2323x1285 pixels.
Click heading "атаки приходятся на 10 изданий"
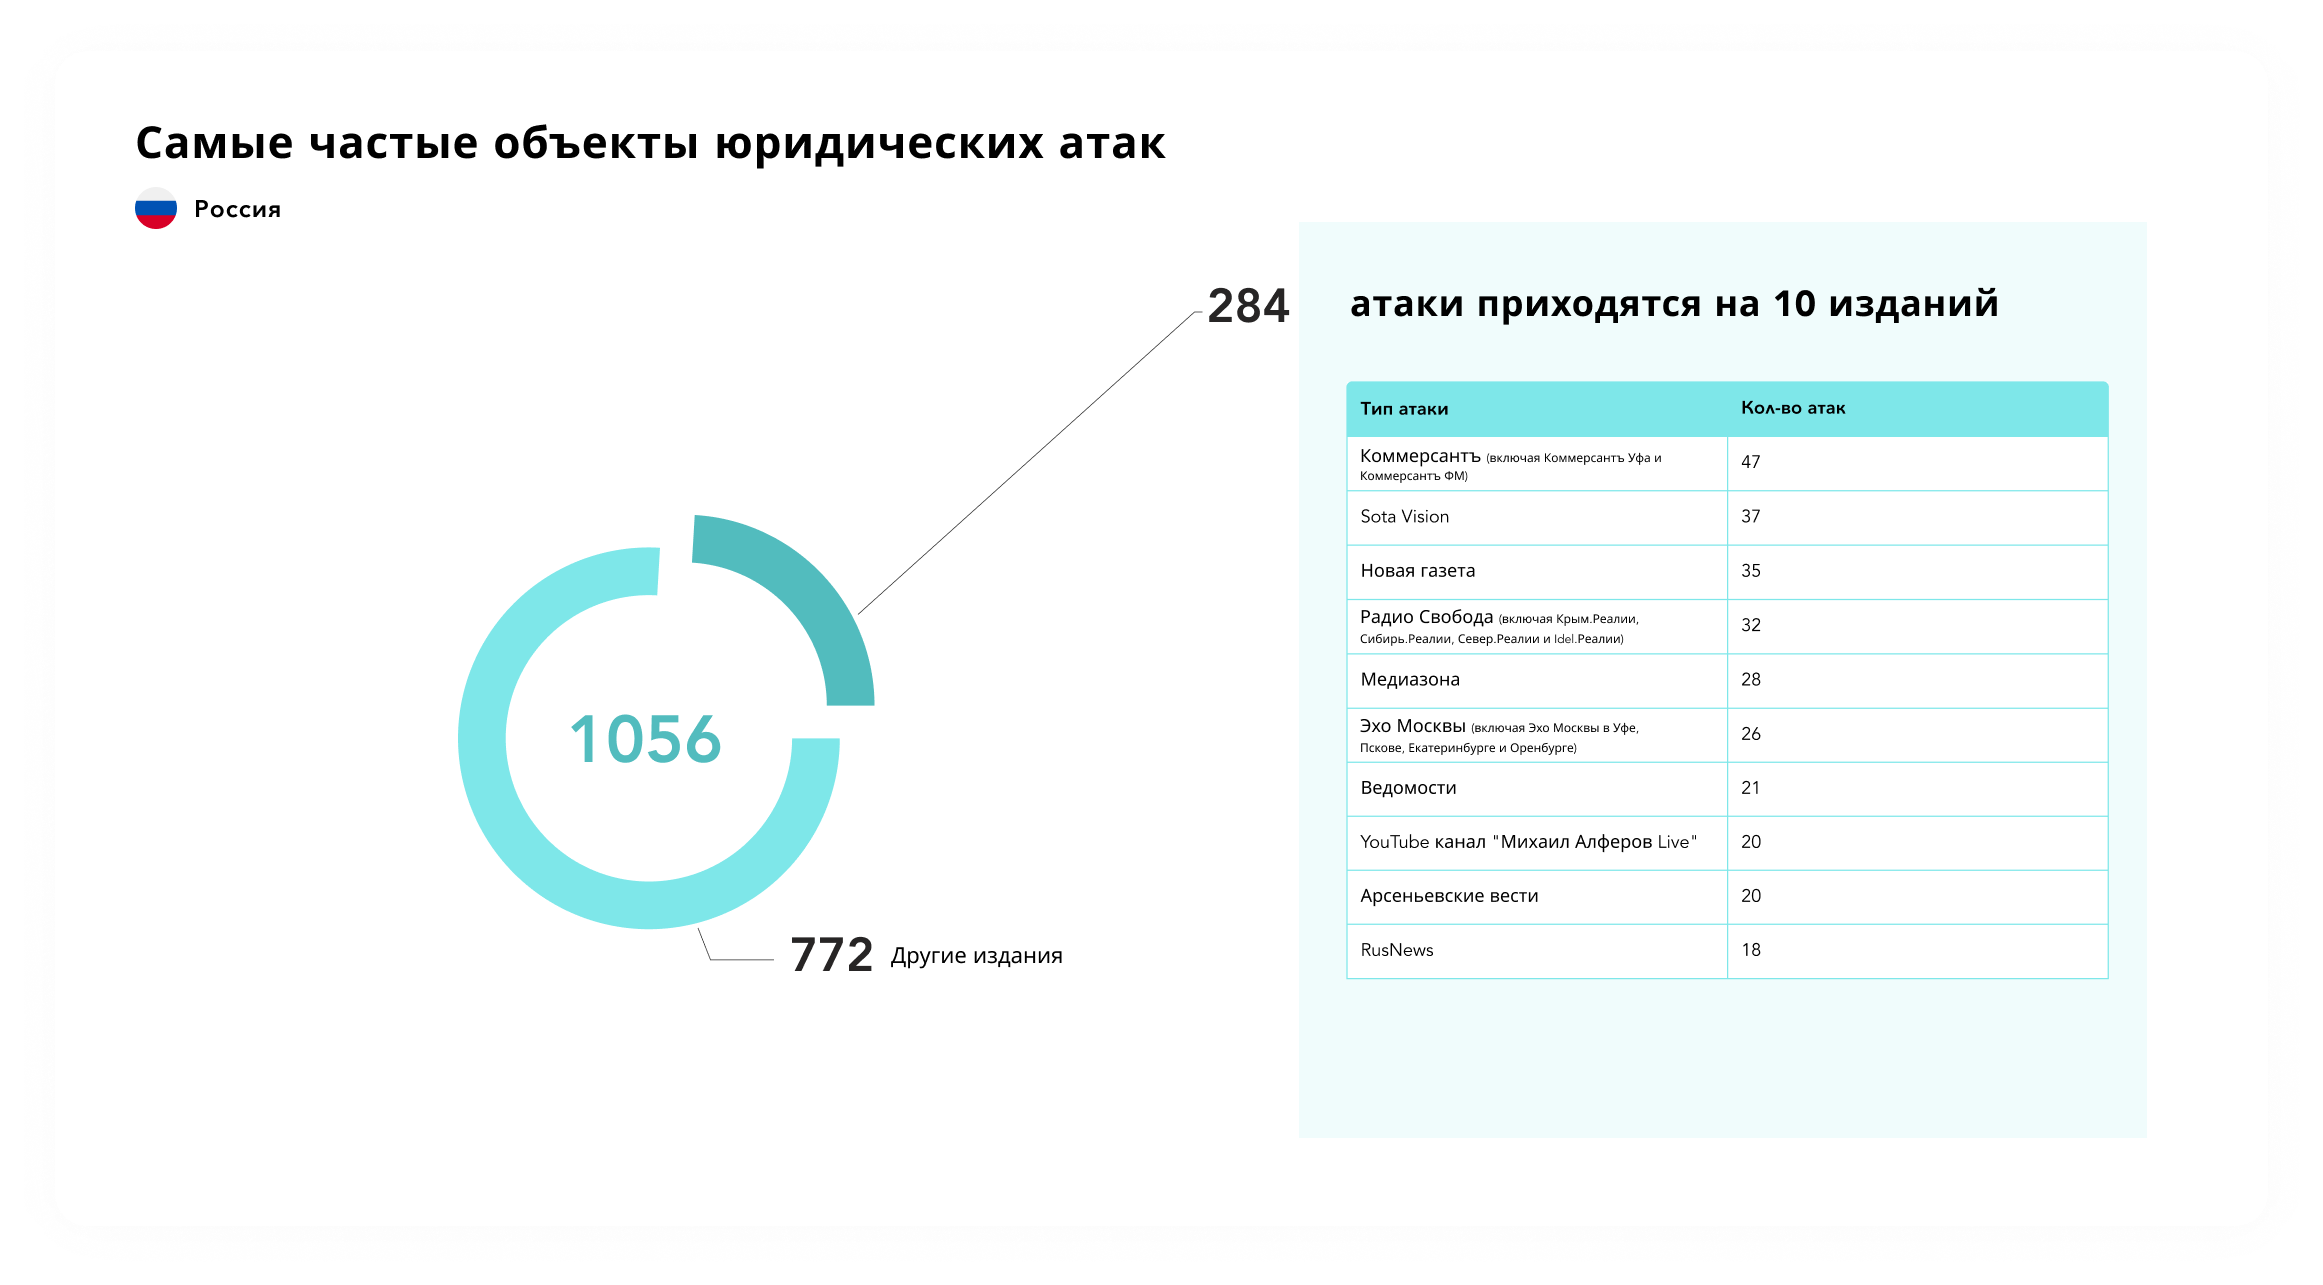(1674, 303)
